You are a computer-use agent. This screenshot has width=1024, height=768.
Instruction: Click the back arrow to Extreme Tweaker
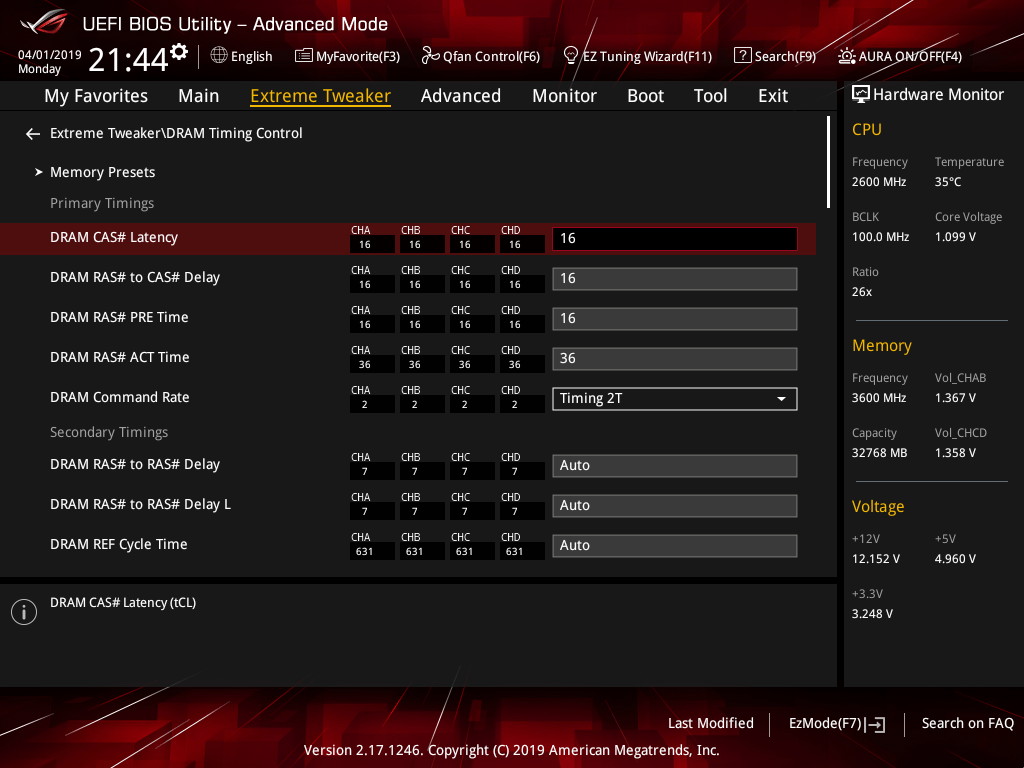tap(33, 134)
